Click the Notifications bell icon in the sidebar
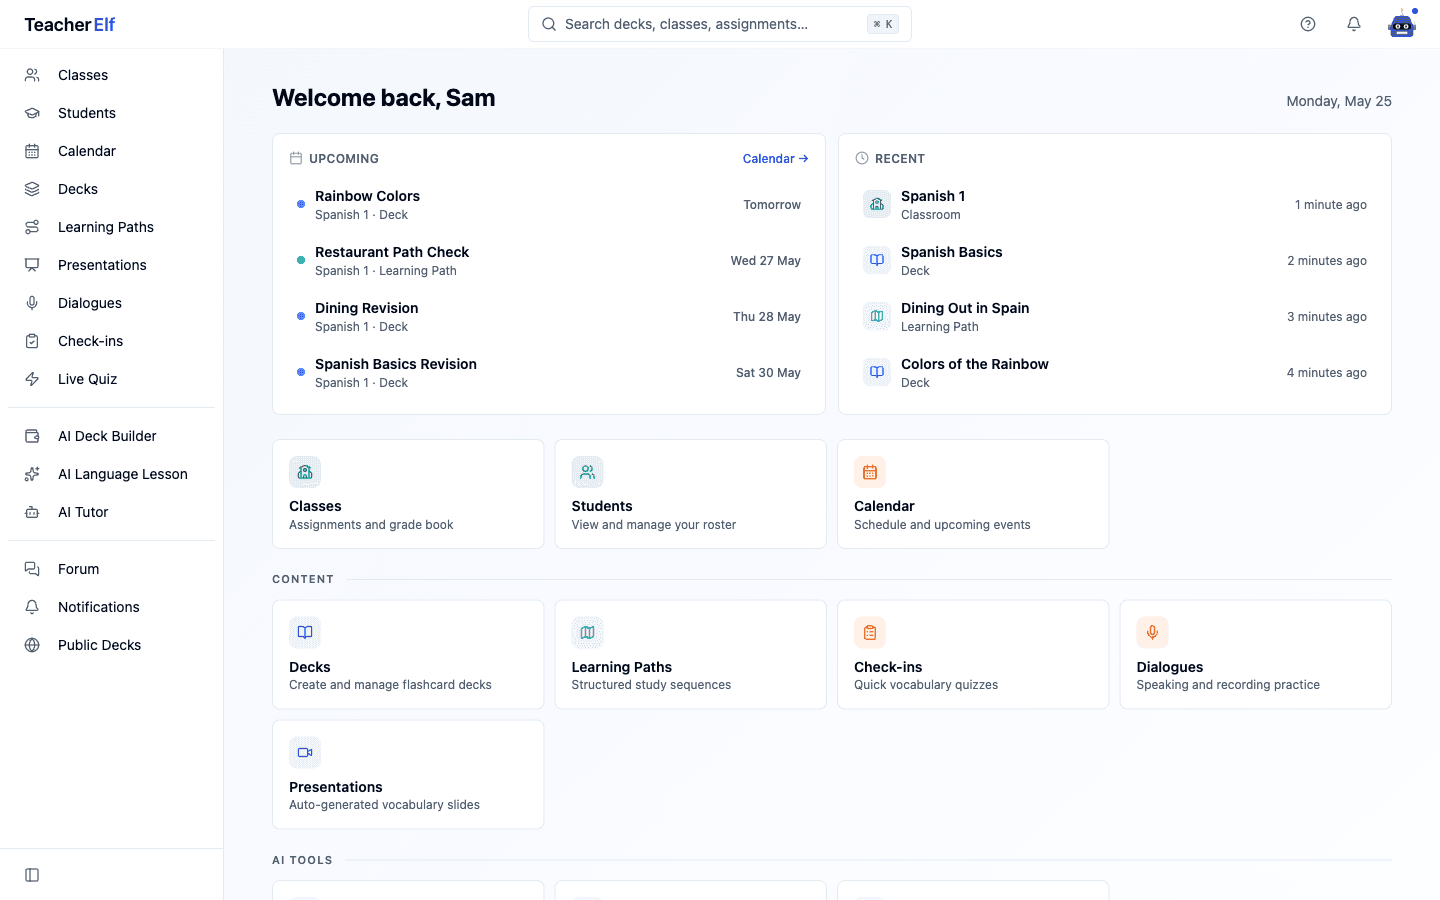Screen dimensions: 1440x900 pyautogui.click(x=32, y=607)
